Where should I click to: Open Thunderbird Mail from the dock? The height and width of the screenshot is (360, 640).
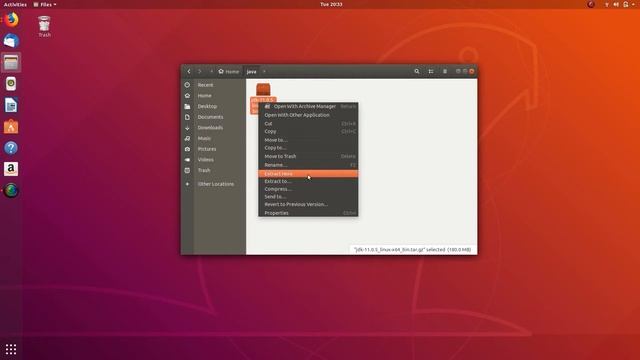tap(11, 41)
